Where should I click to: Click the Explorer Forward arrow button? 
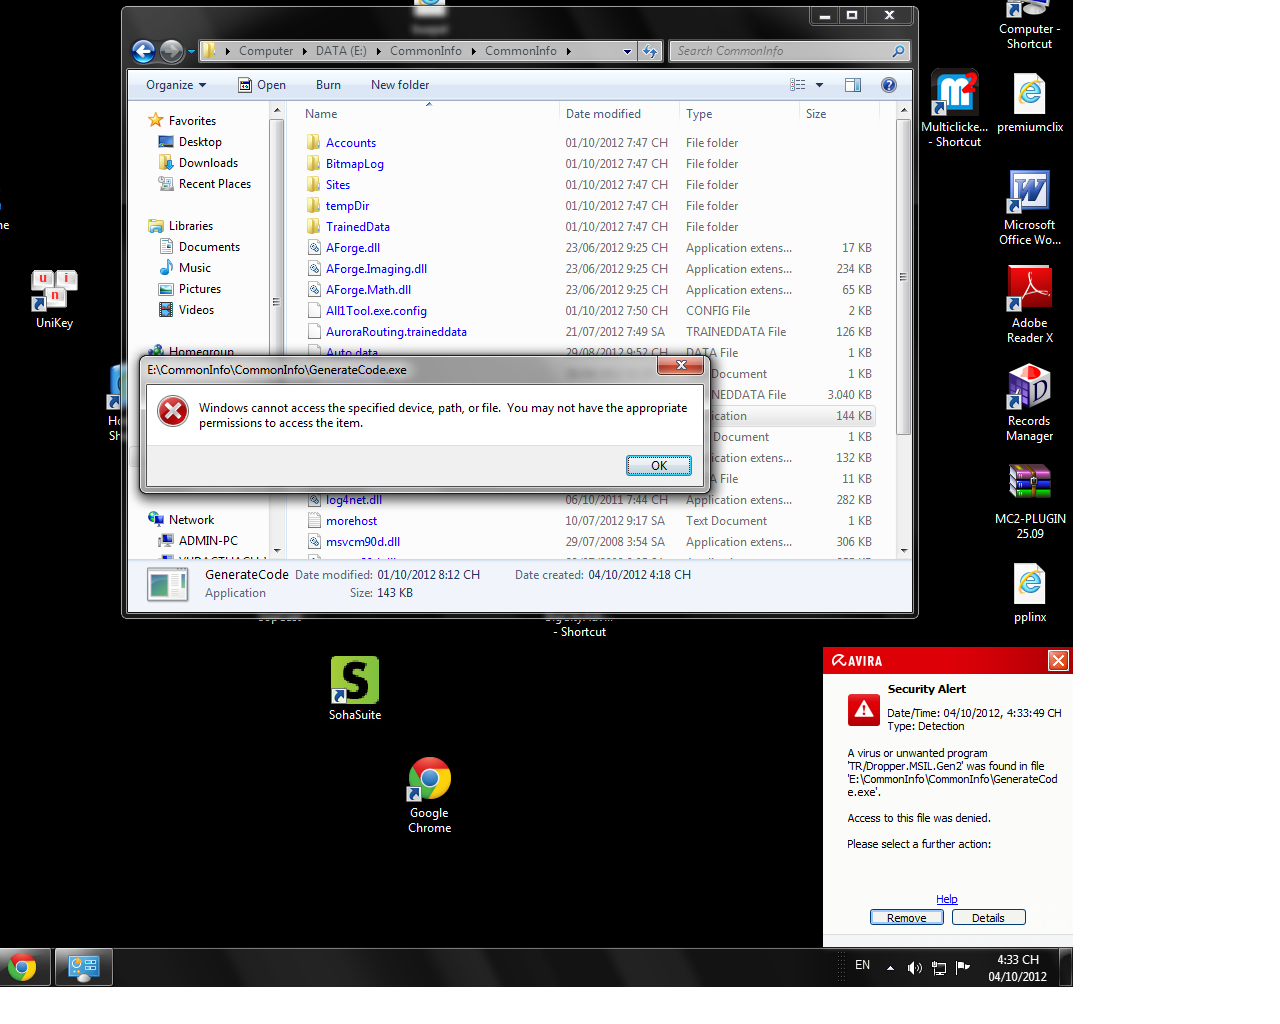point(171,51)
